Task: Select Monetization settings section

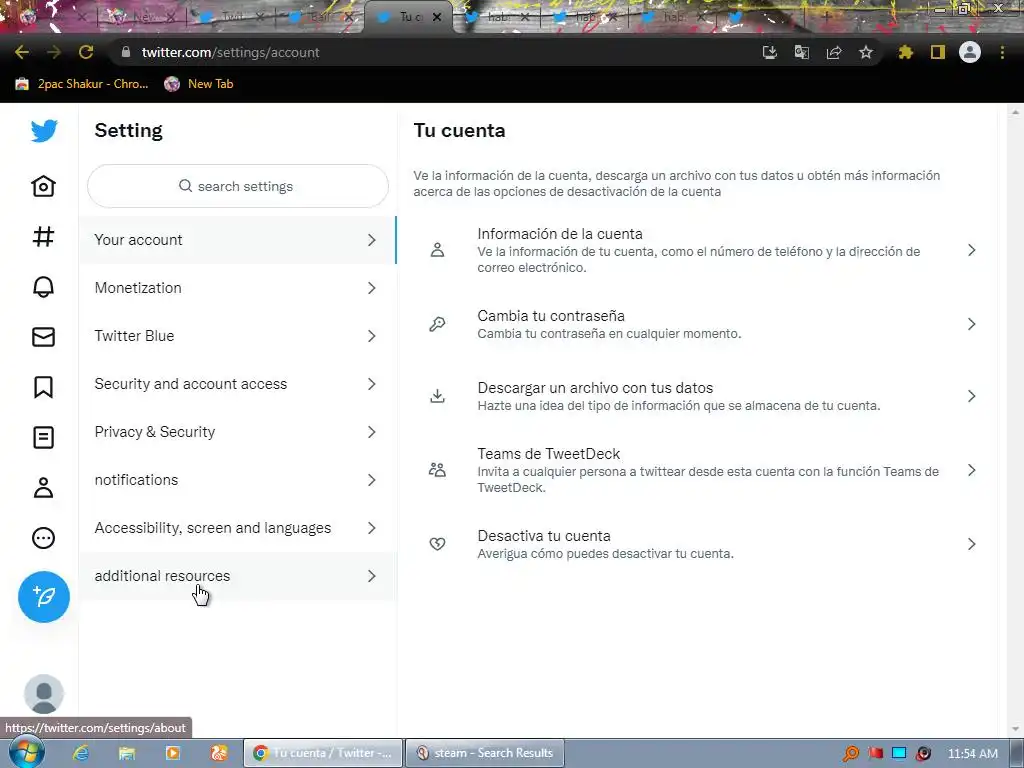Action: pos(238,288)
